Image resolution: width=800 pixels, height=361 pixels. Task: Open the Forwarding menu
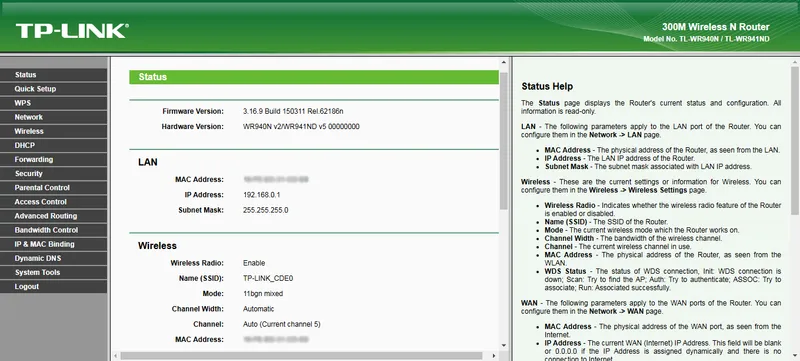(54, 160)
